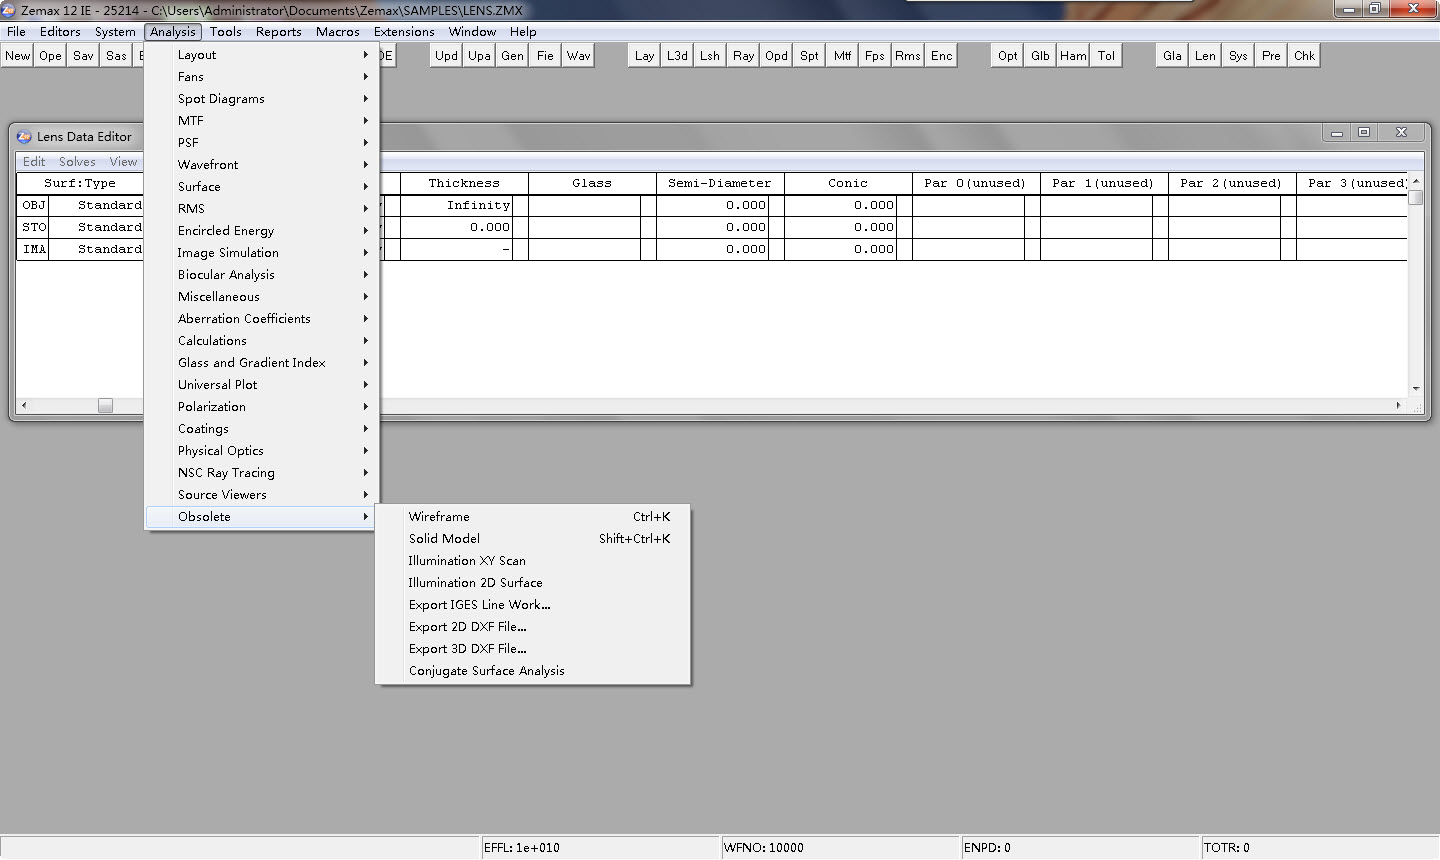Click the Lens Data Editor horizontal scrollbar thumb

click(x=105, y=405)
